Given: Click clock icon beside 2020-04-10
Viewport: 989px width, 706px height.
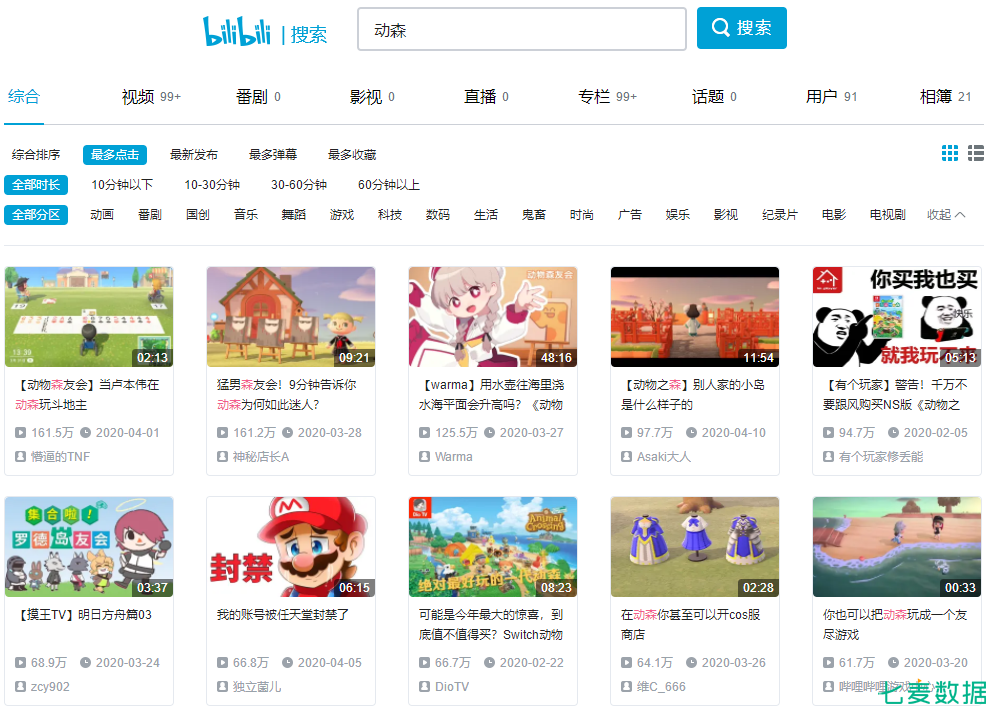Looking at the screenshot, I should point(691,433).
